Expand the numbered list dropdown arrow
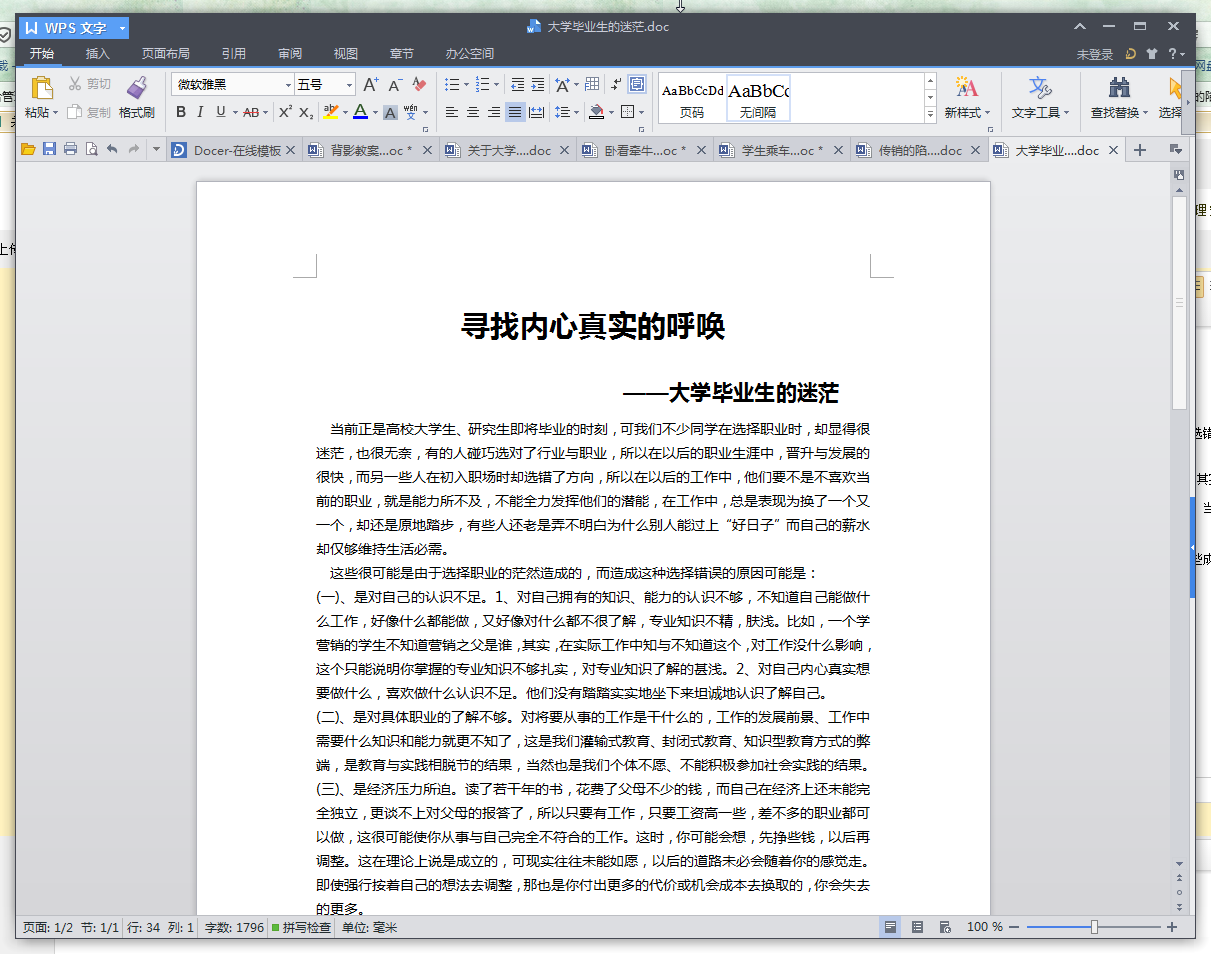 (497, 85)
